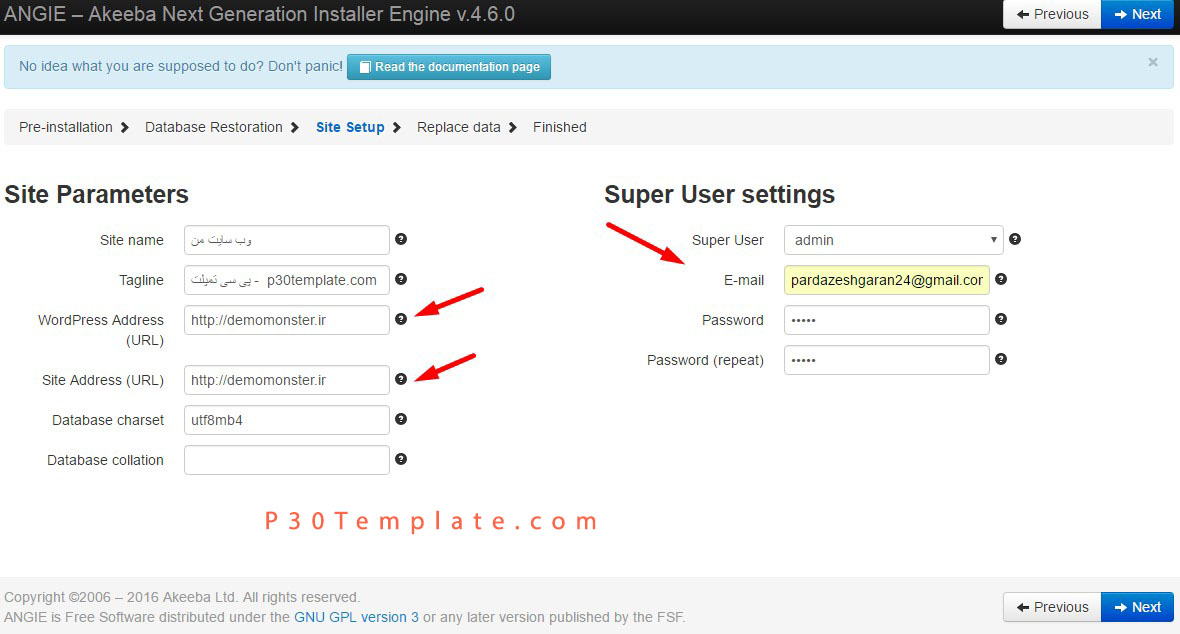Click the Super User settings heading
This screenshot has height=634, width=1180.
point(719,194)
